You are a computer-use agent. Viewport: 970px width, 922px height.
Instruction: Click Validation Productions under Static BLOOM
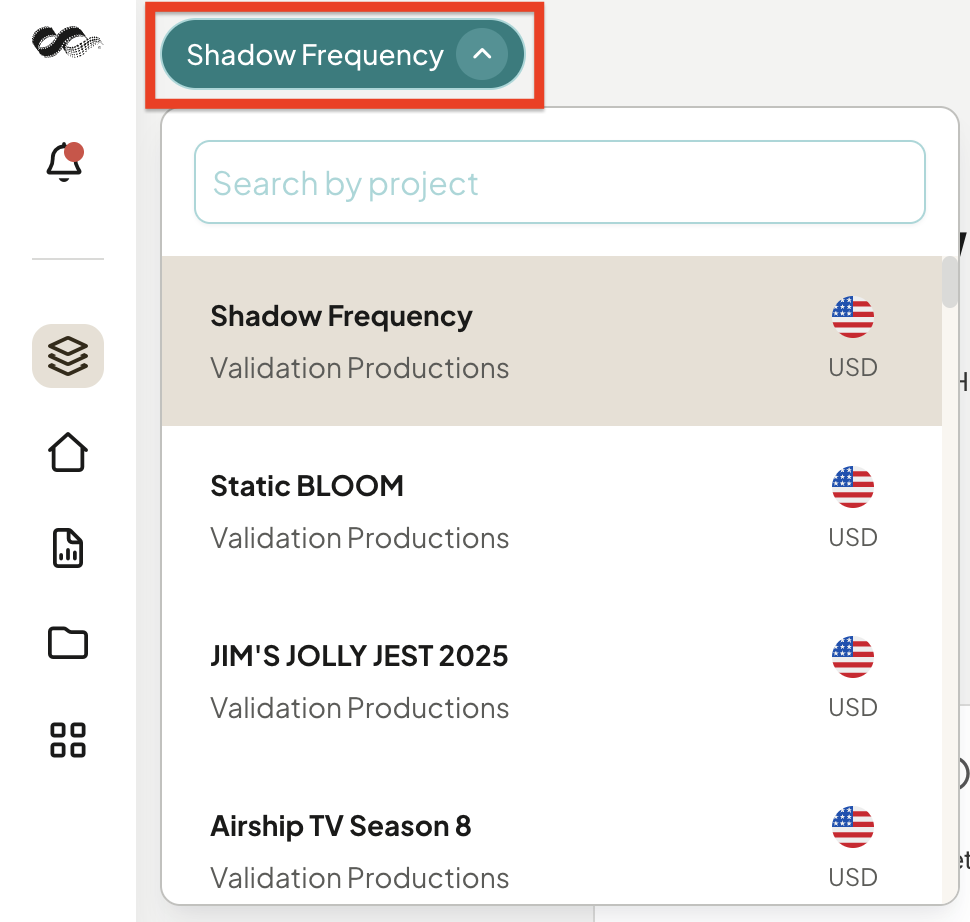point(359,538)
